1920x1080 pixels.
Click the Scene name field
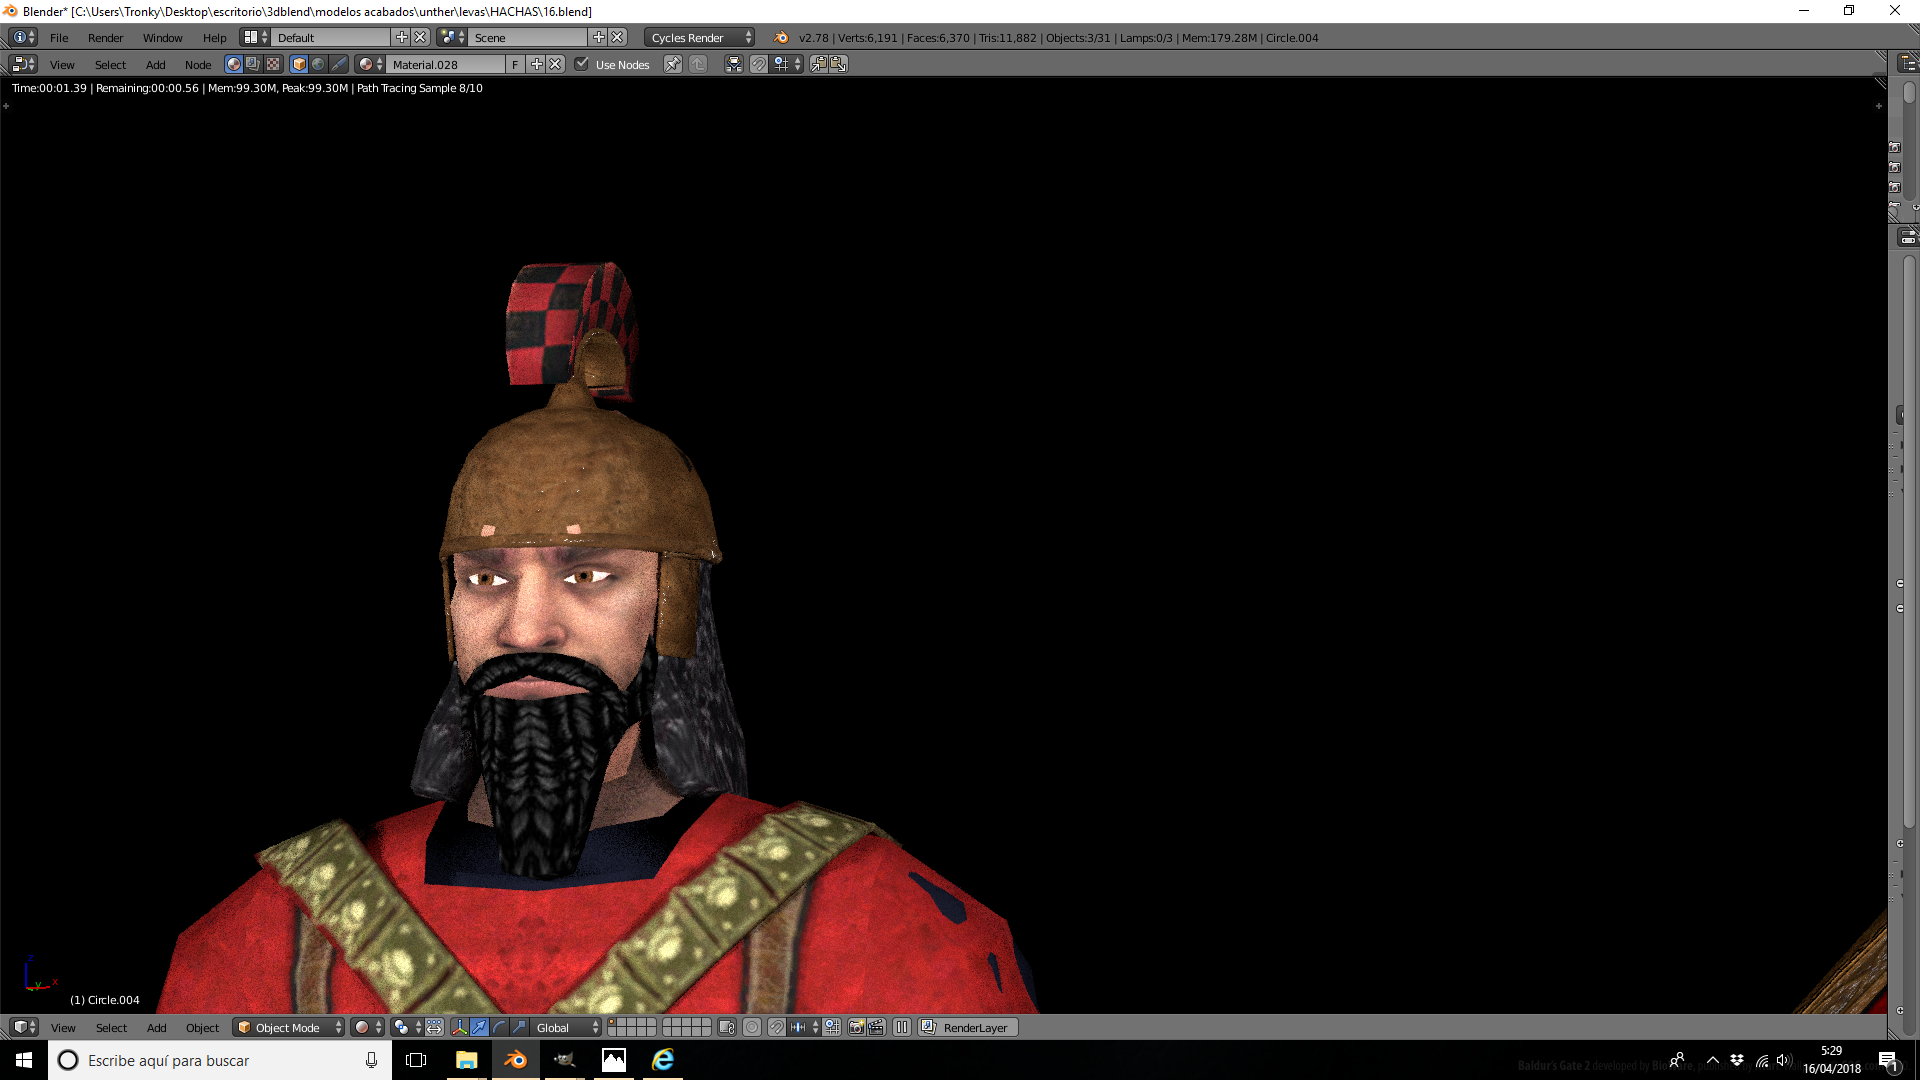point(529,37)
